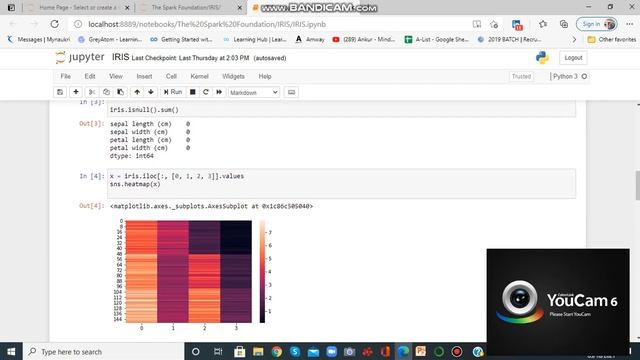Open the Mail app from the taskbar

tap(313, 351)
